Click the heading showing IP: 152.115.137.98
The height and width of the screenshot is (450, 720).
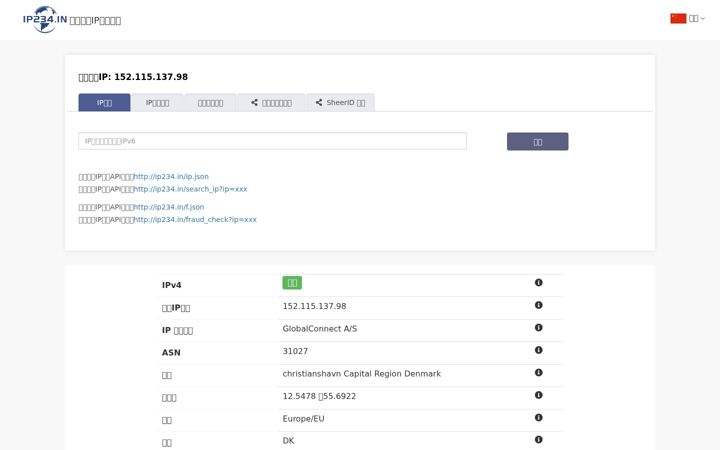tap(133, 77)
